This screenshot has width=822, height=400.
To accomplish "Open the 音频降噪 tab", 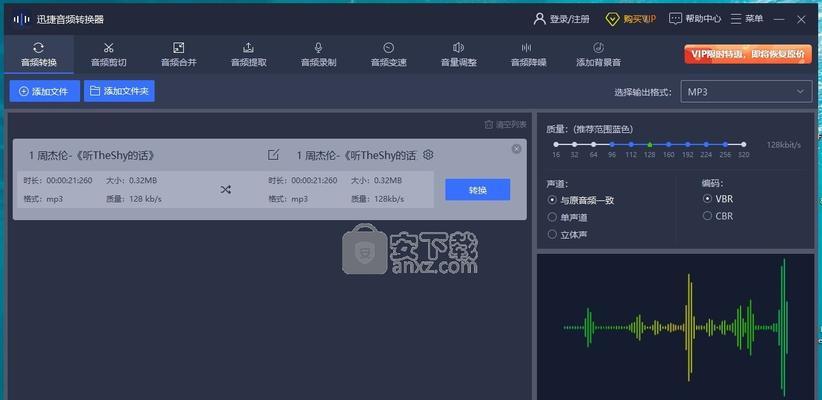I will tap(528, 55).
